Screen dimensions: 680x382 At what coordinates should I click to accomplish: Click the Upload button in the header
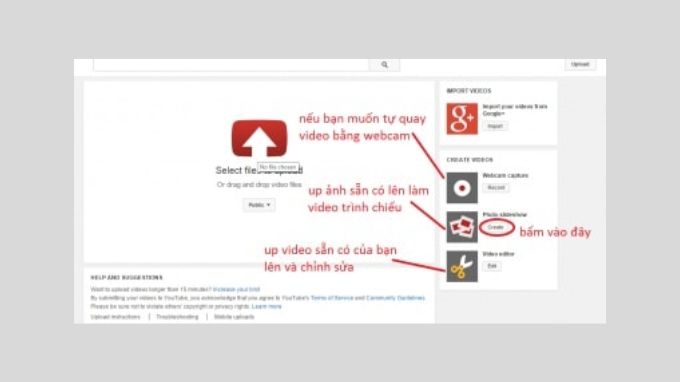(x=580, y=64)
